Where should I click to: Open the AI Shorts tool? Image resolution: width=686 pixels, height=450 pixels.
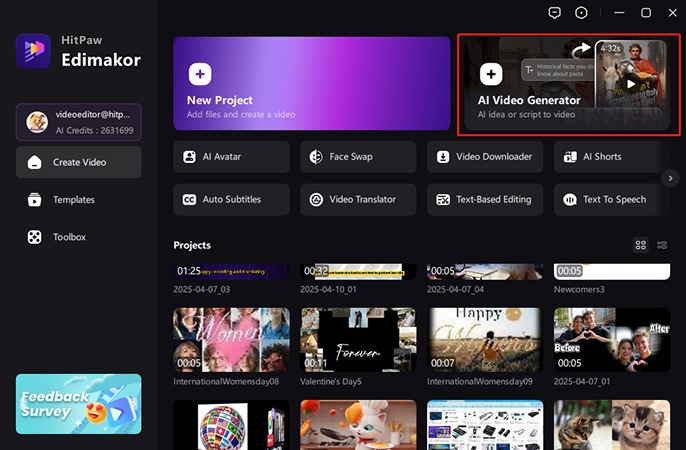coord(612,157)
